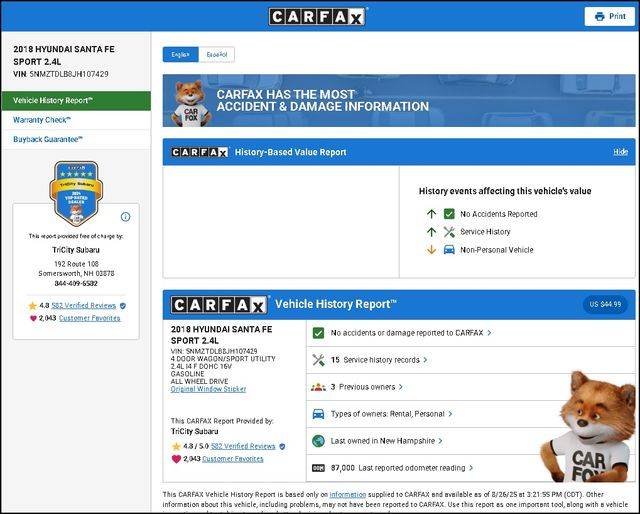Screen dimensions: 640x514
Task: Click the wrench Service History icon in value panel
Action: point(449,232)
